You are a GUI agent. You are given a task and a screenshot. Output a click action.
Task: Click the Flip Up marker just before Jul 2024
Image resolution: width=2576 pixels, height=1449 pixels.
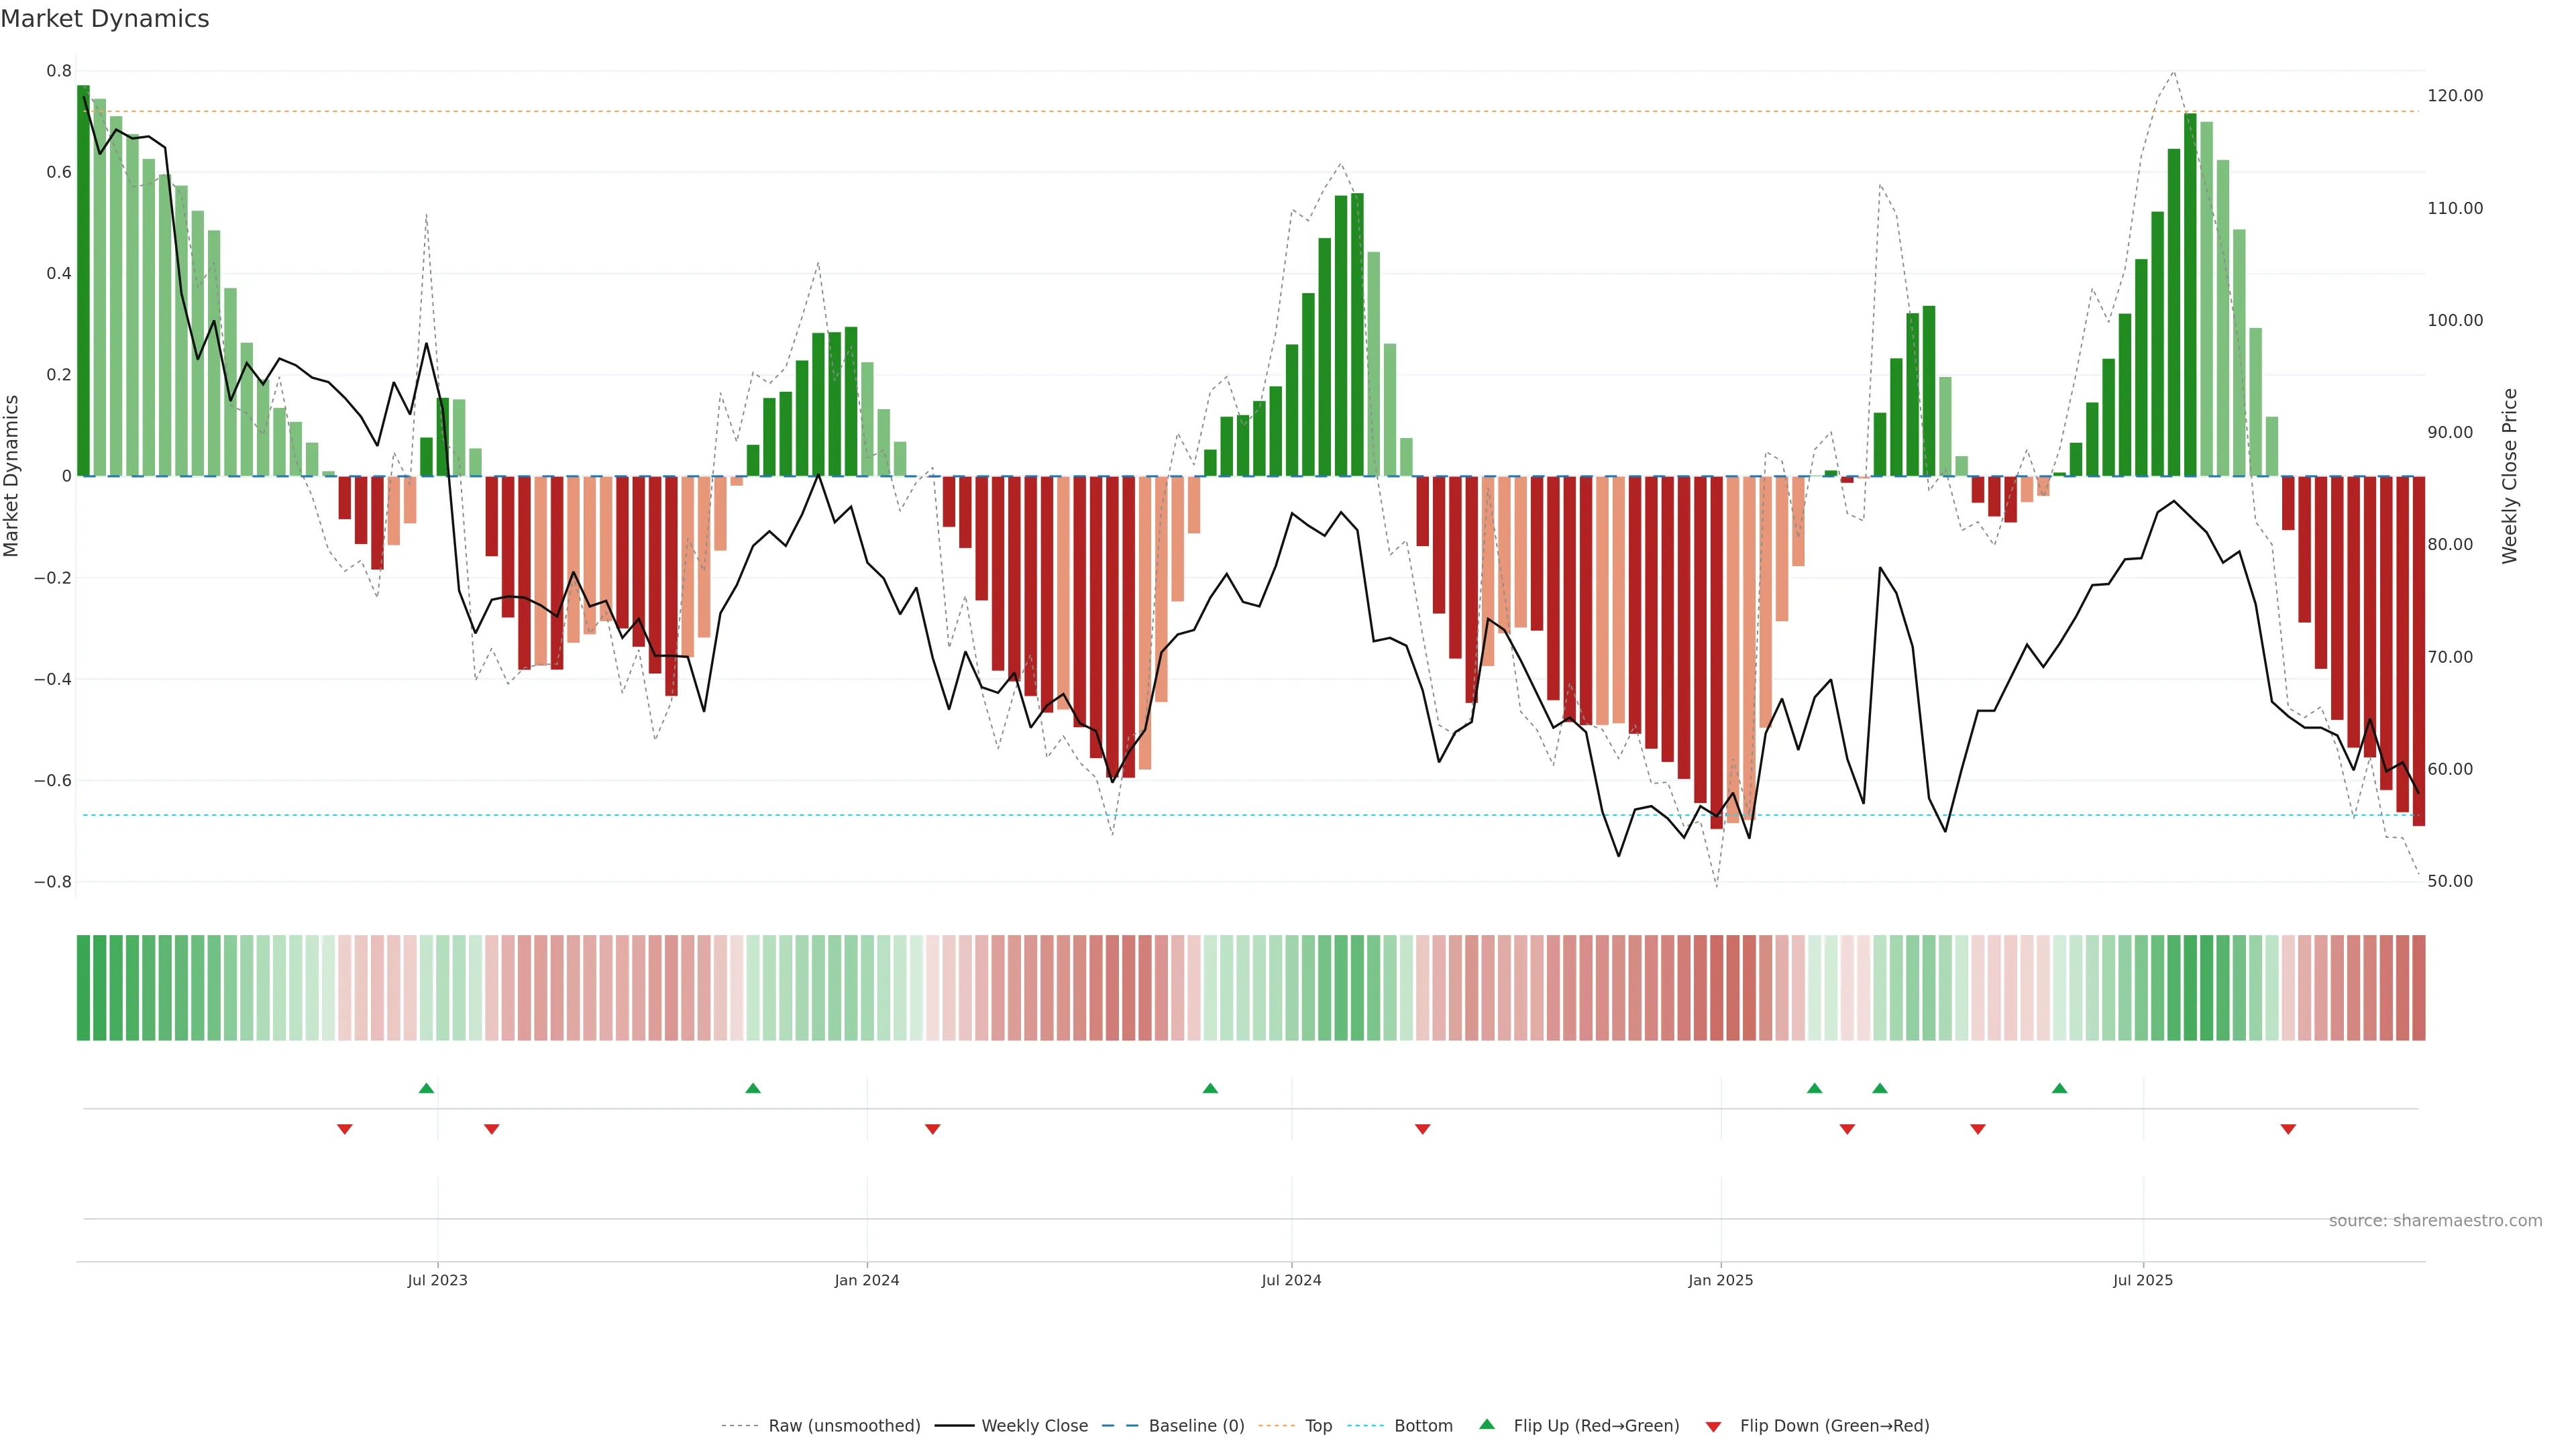(1210, 1088)
